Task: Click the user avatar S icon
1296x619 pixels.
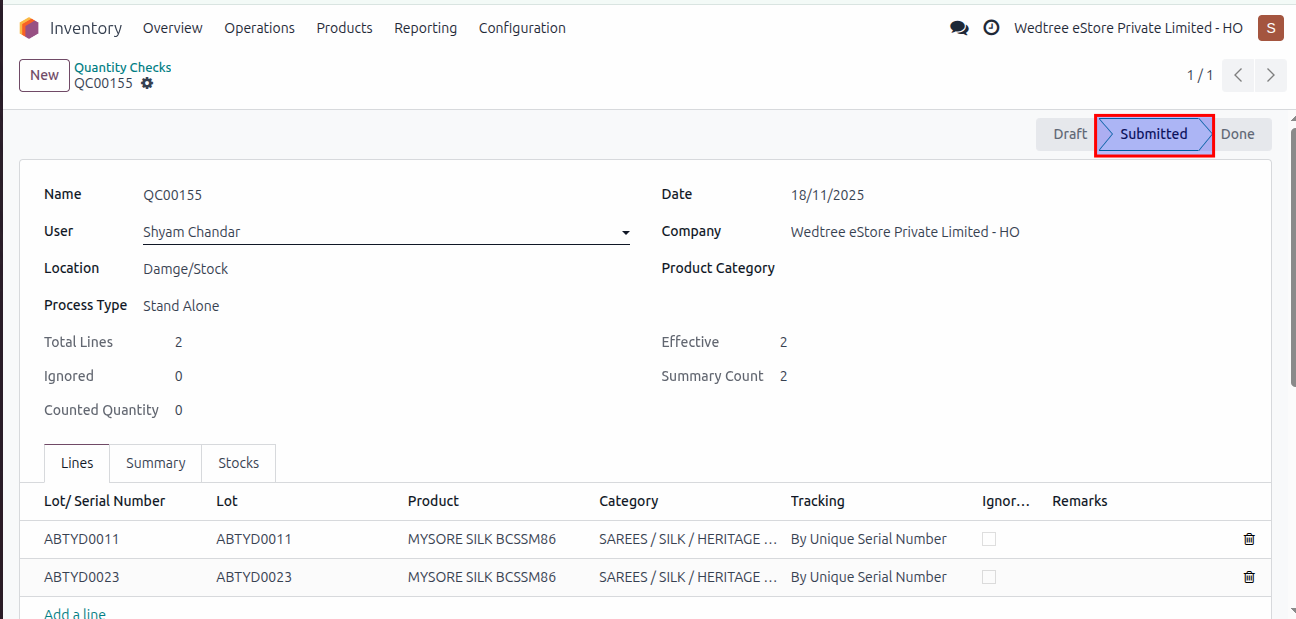Action: point(1270,28)
